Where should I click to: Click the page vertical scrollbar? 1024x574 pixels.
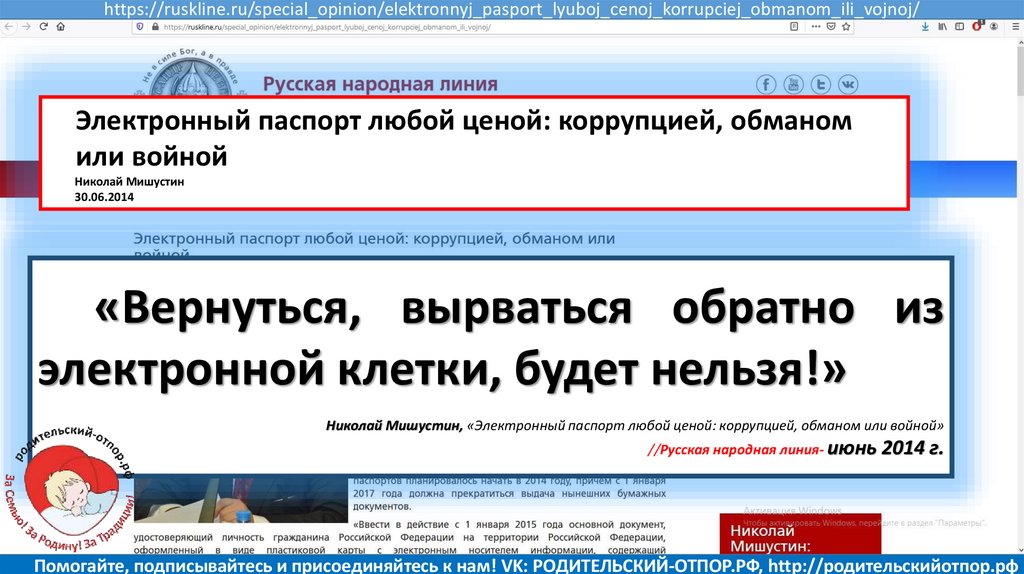click(x=1019, y=300)
